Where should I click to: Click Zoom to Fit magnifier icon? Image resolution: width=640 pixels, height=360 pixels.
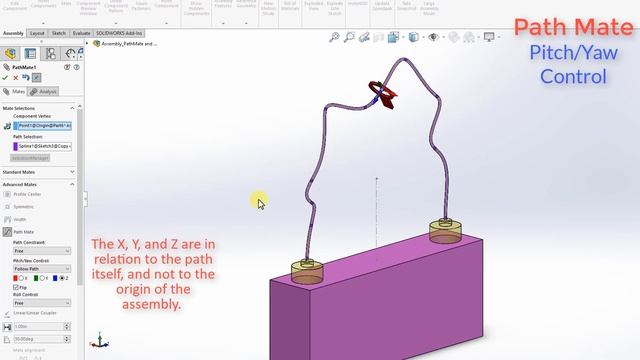click(334, 38)
